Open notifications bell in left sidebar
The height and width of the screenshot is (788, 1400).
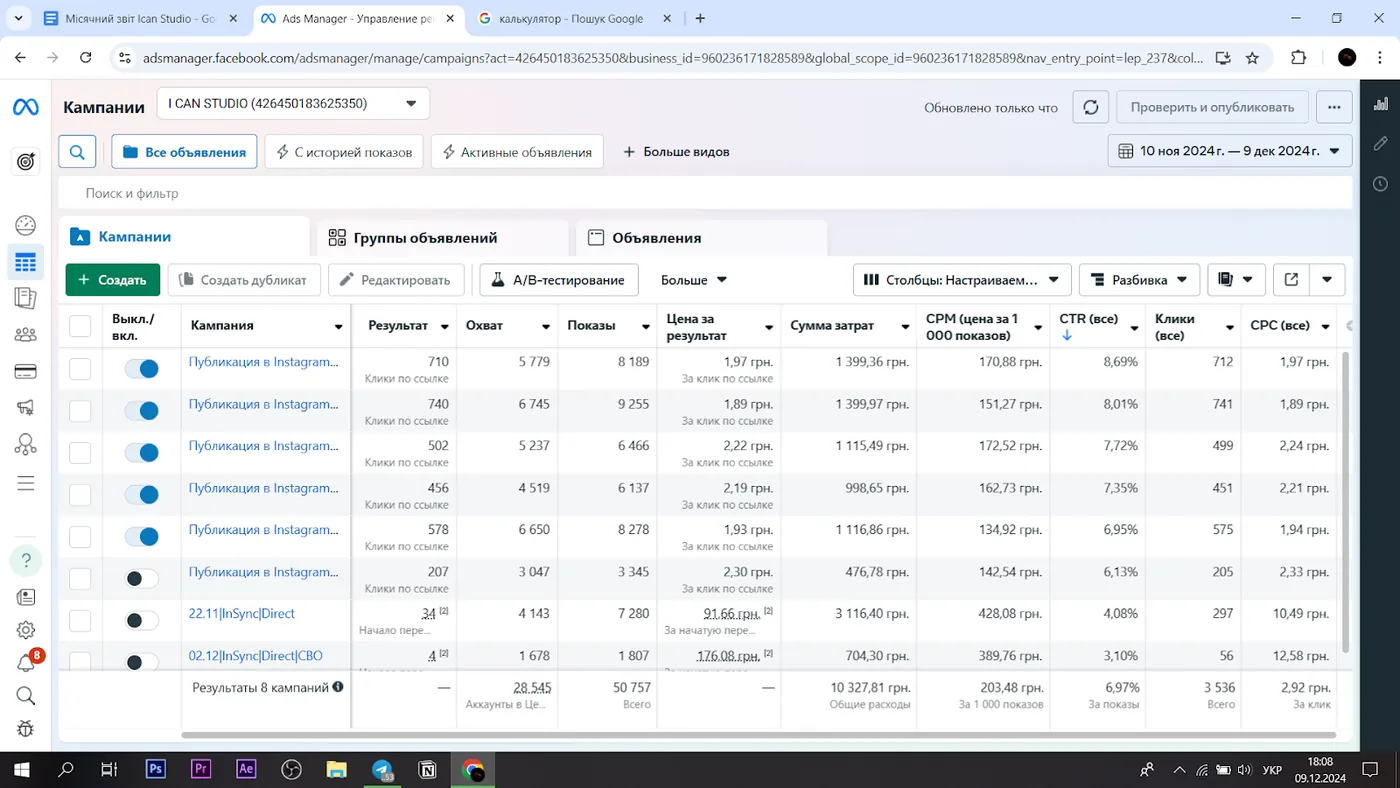tap(26, 662)
